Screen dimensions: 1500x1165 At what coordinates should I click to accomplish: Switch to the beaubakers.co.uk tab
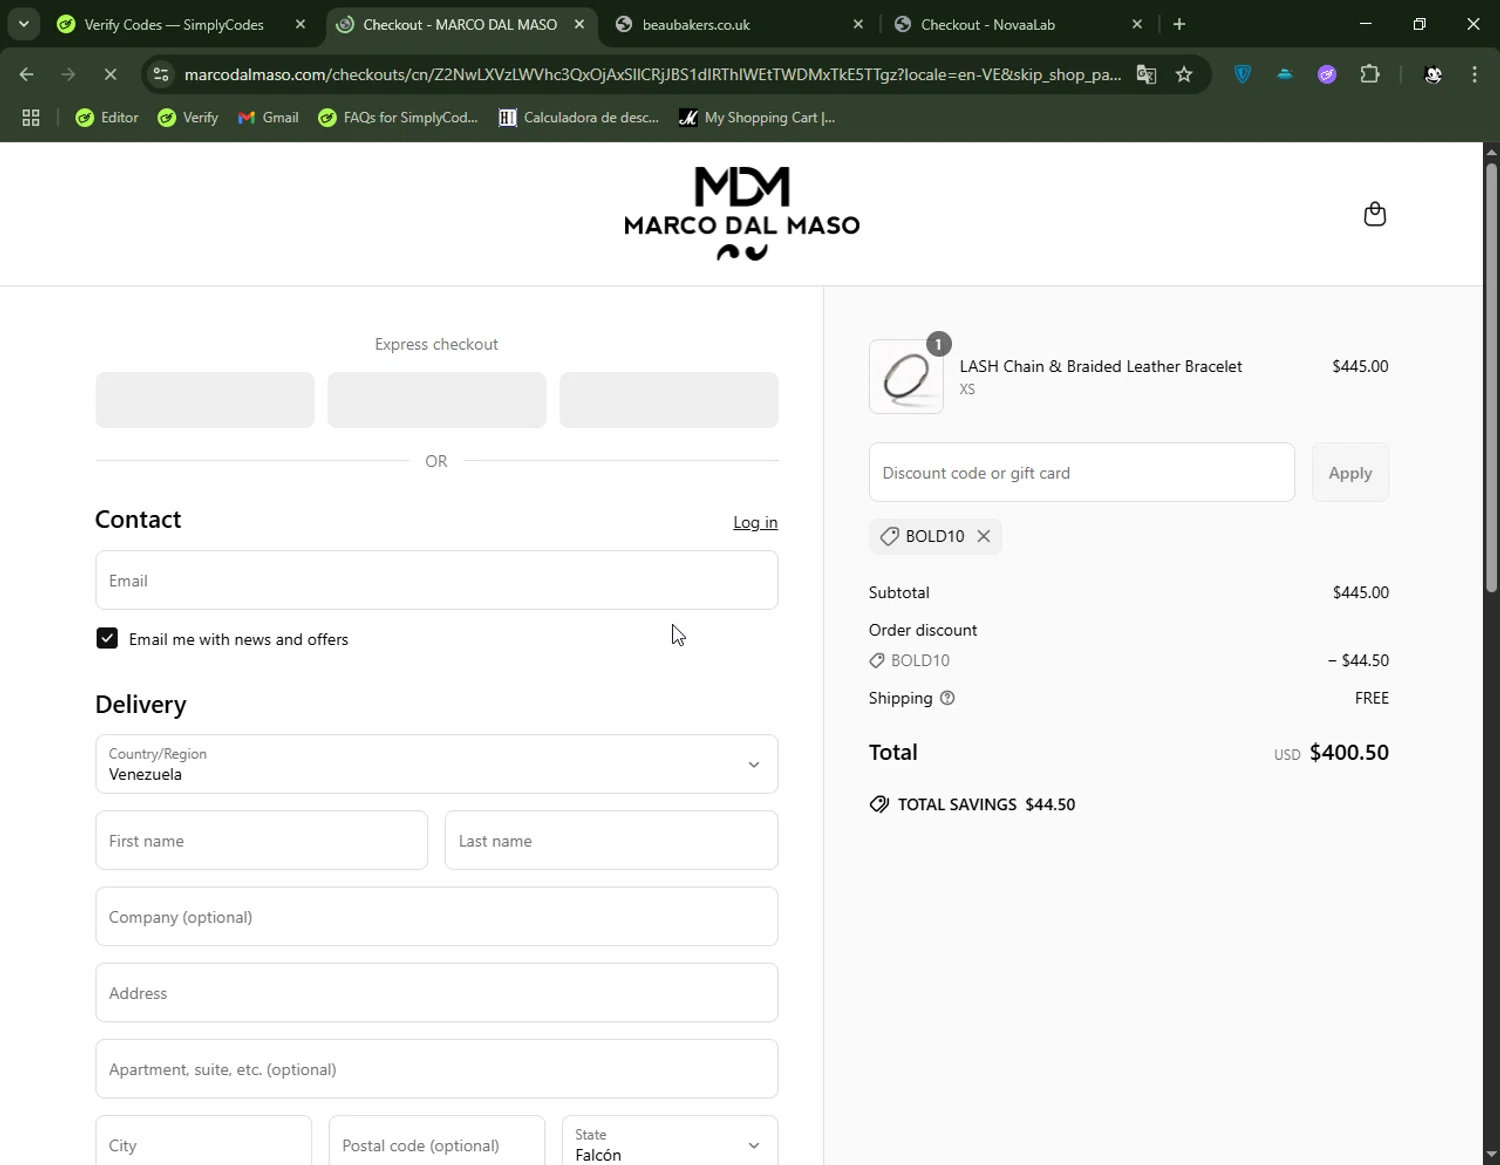pos(696,24)
